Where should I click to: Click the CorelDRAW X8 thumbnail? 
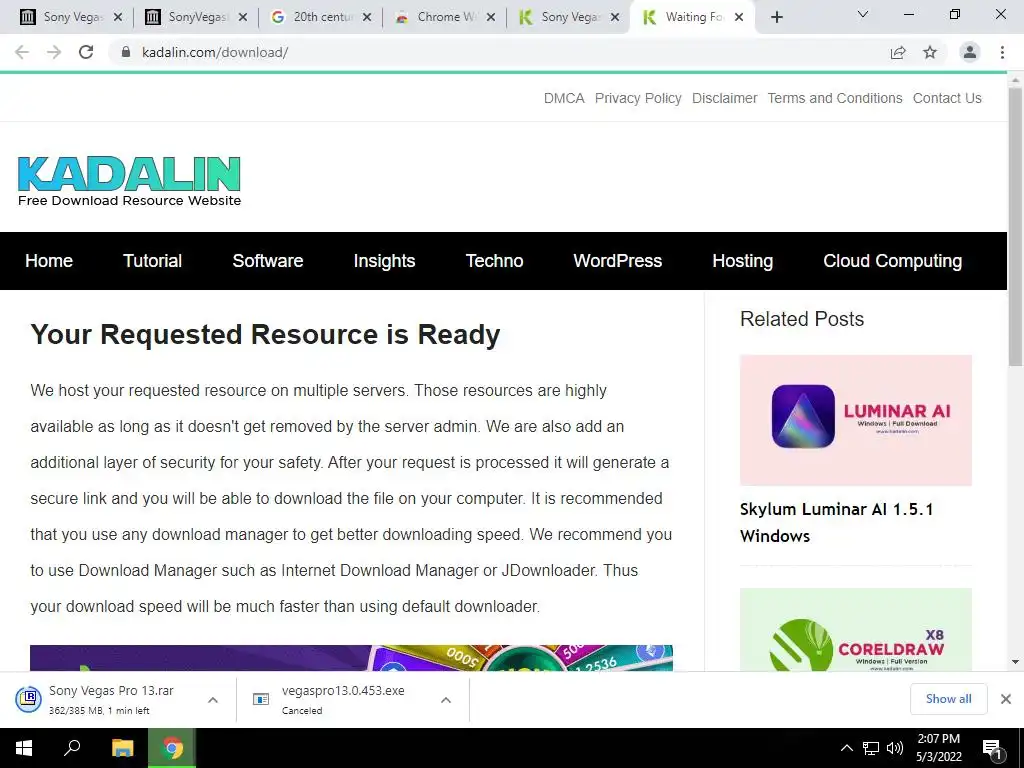coord(856,630)
